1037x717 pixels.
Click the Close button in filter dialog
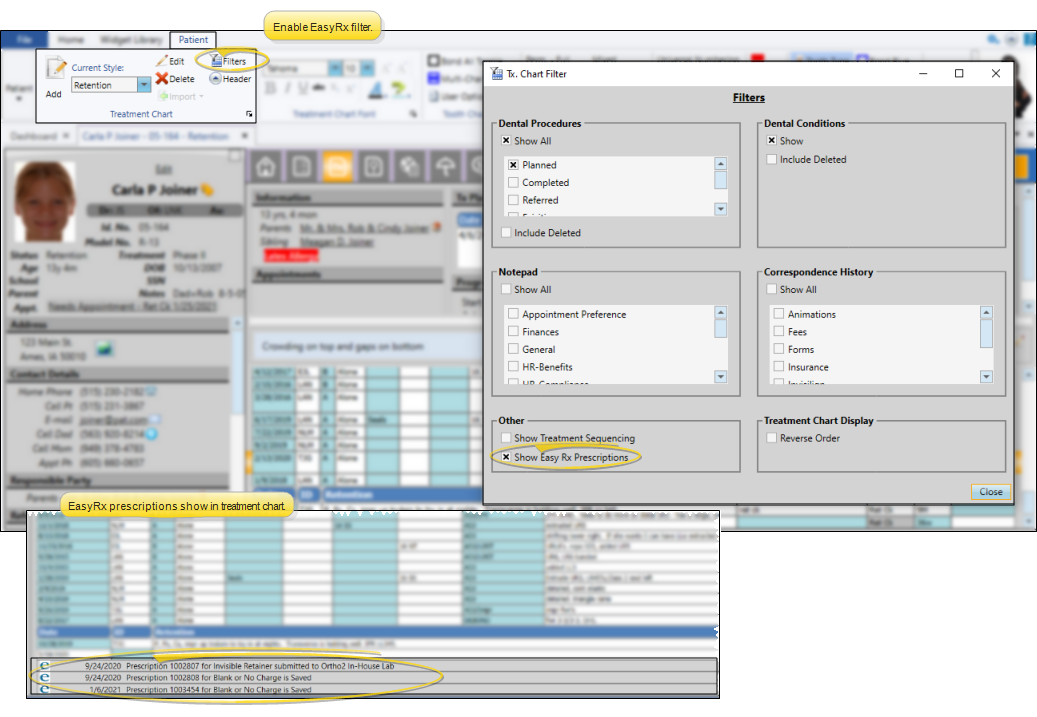(990, 492)
